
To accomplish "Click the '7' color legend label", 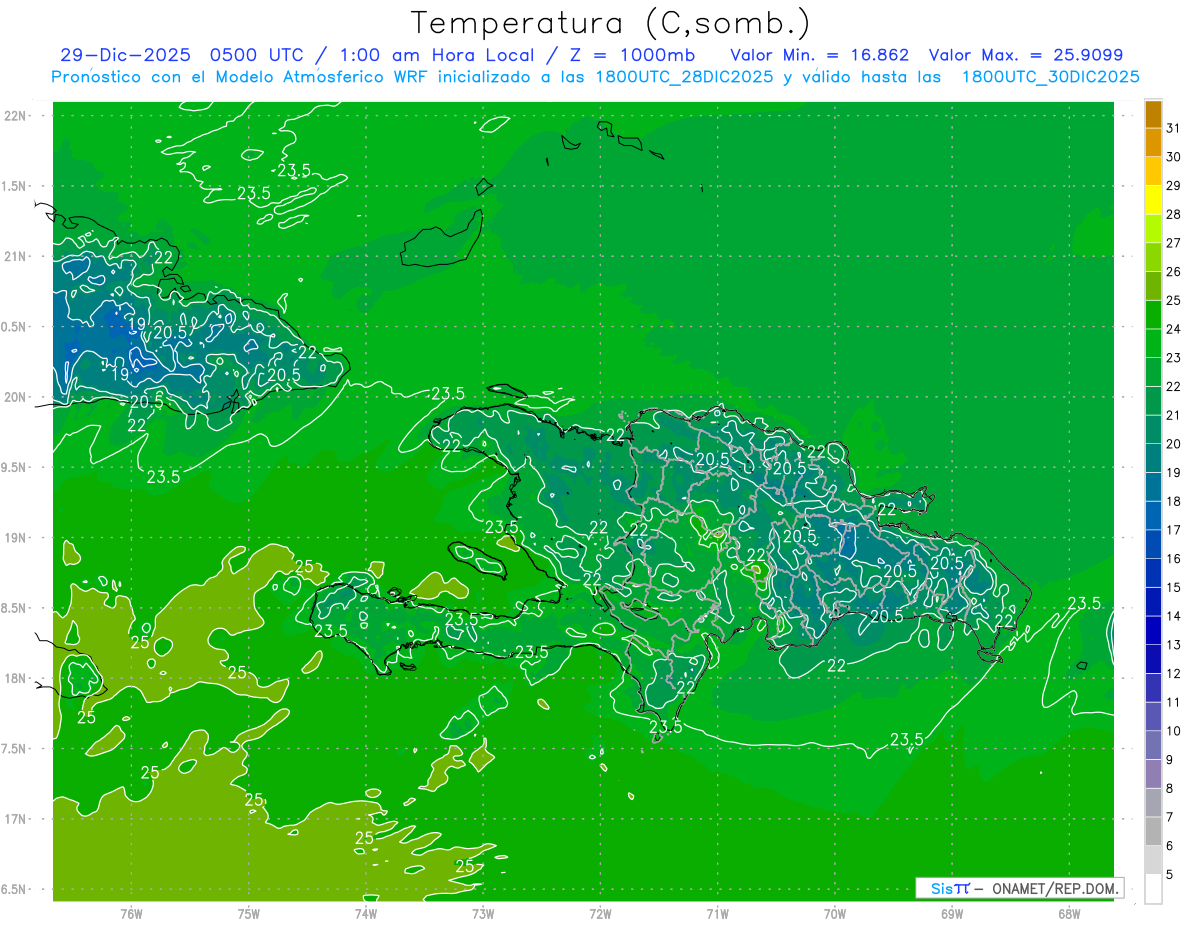I will pyautogui.click(x=1170, y=818).
